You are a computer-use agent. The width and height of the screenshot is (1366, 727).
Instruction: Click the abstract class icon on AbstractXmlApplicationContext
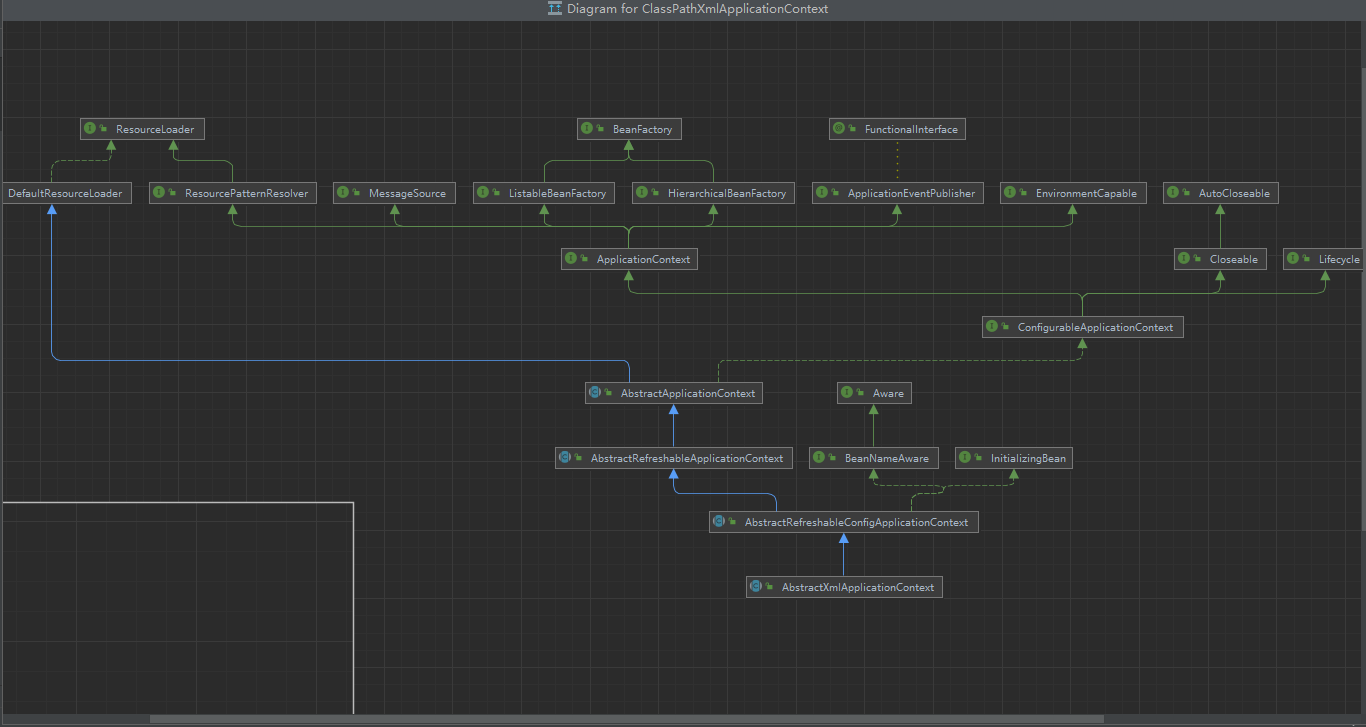(x=756, y=587)
